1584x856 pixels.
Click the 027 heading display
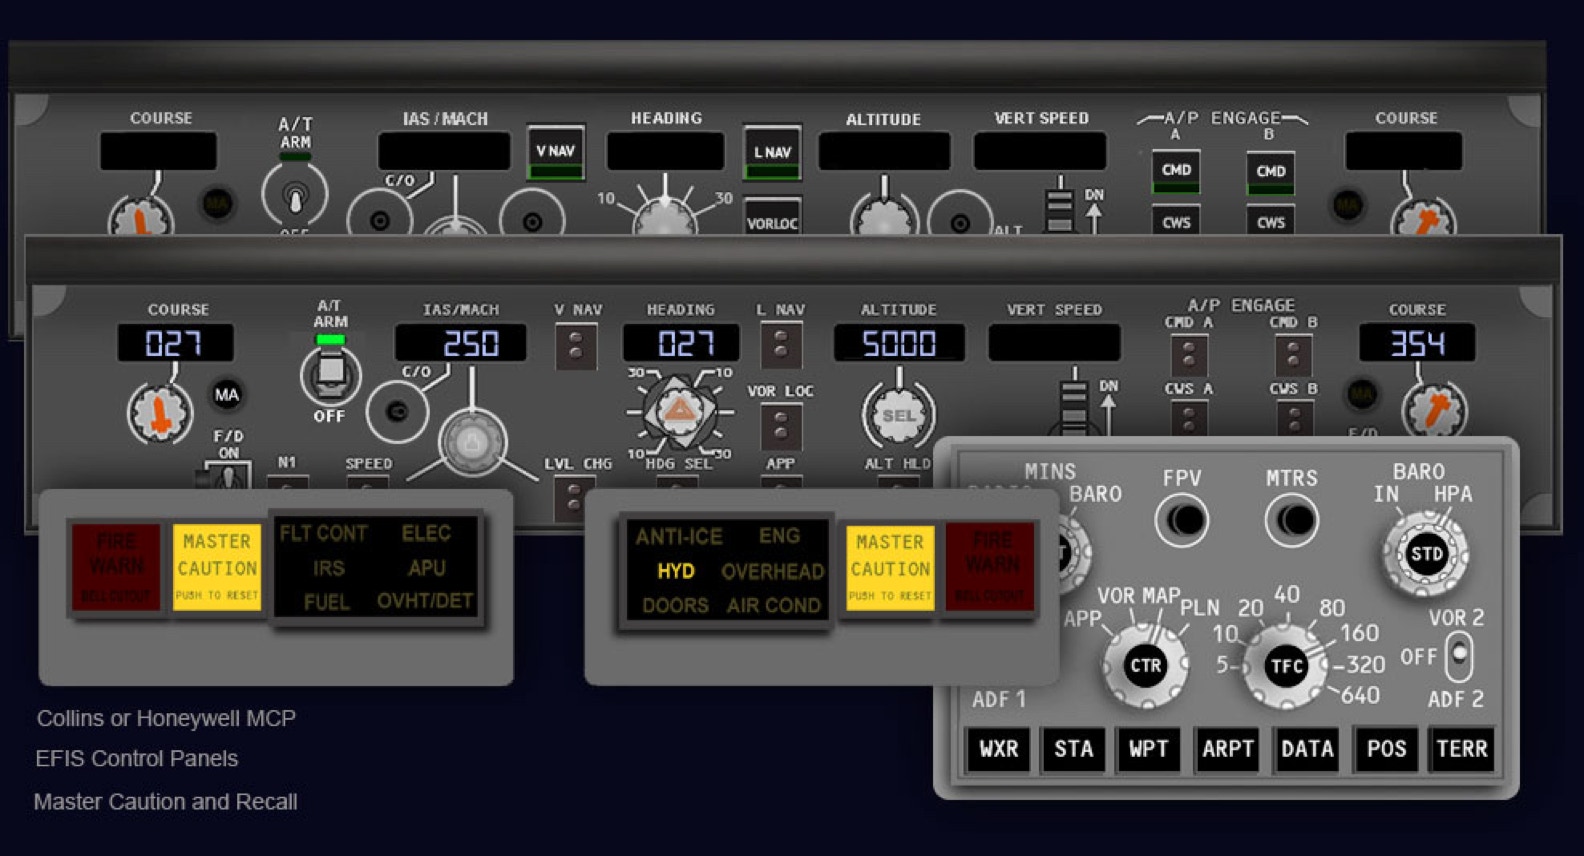681,343
